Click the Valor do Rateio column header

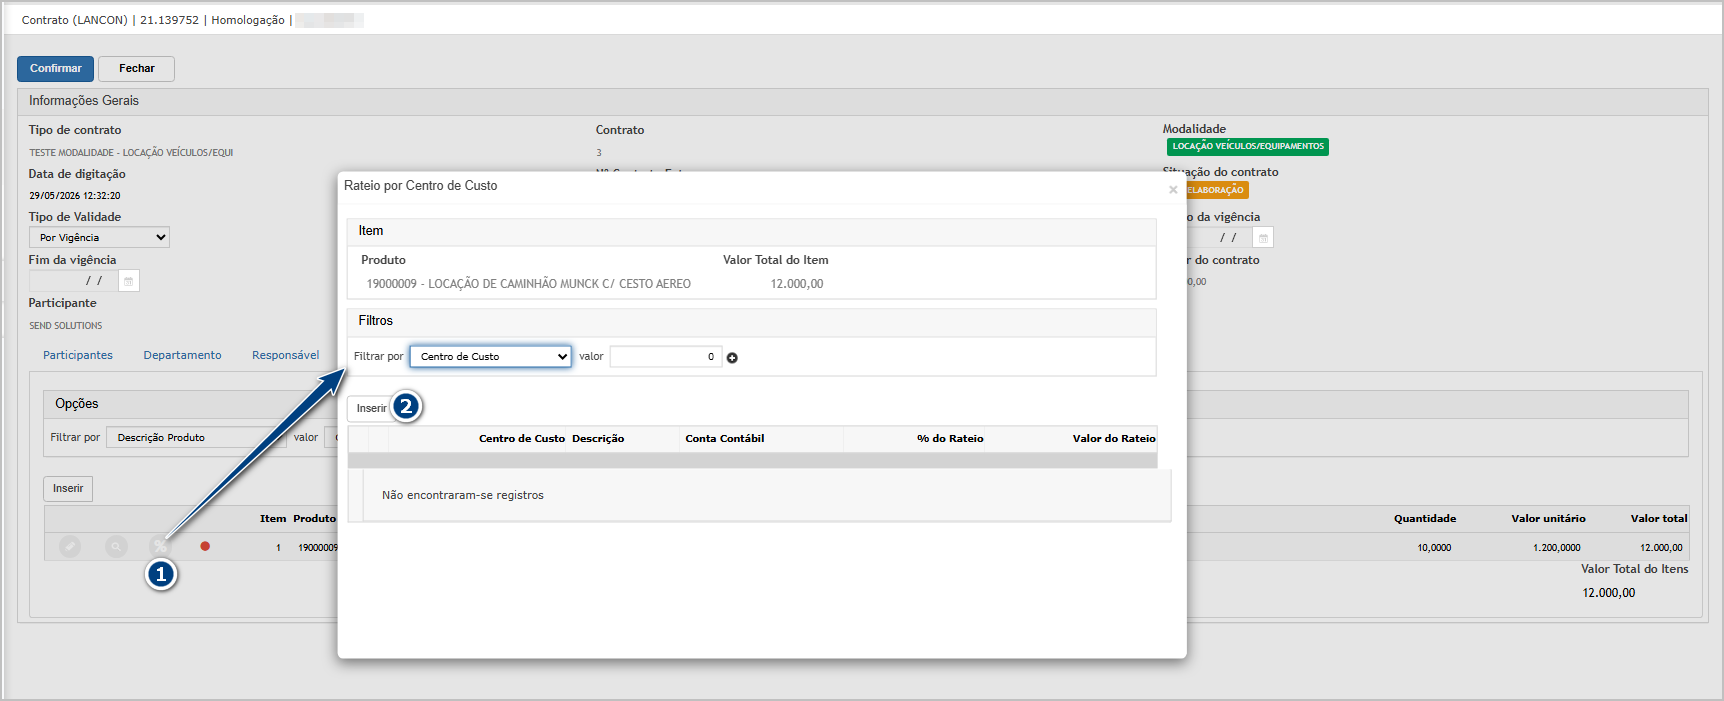pos(1114,438)
